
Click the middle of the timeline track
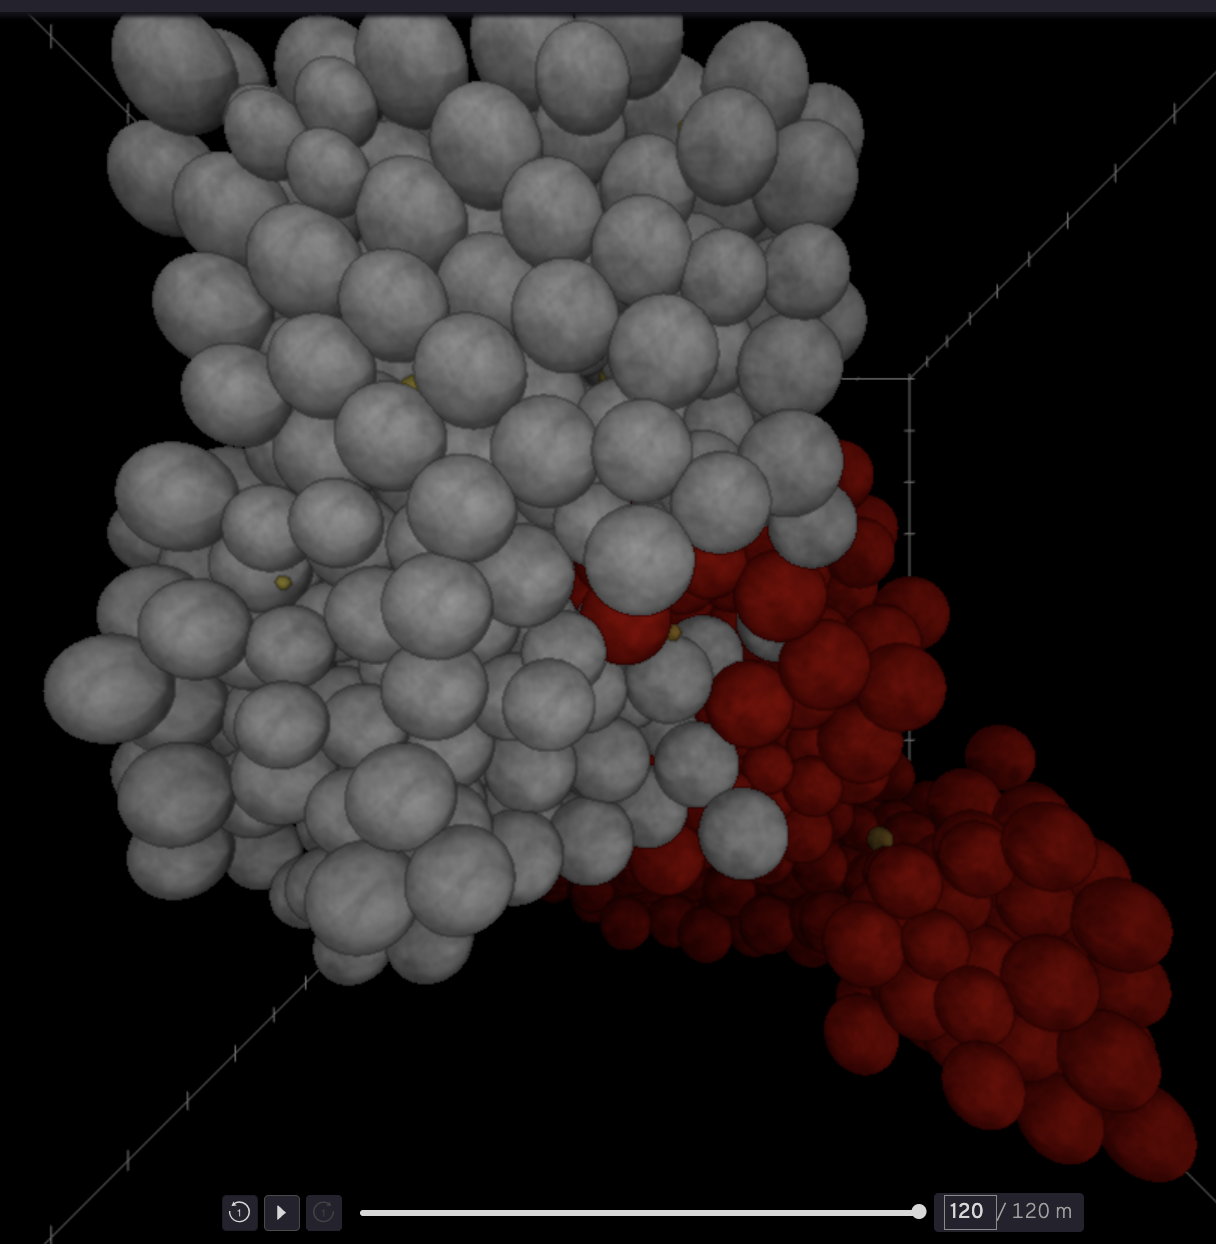(x=640, y=1211)
